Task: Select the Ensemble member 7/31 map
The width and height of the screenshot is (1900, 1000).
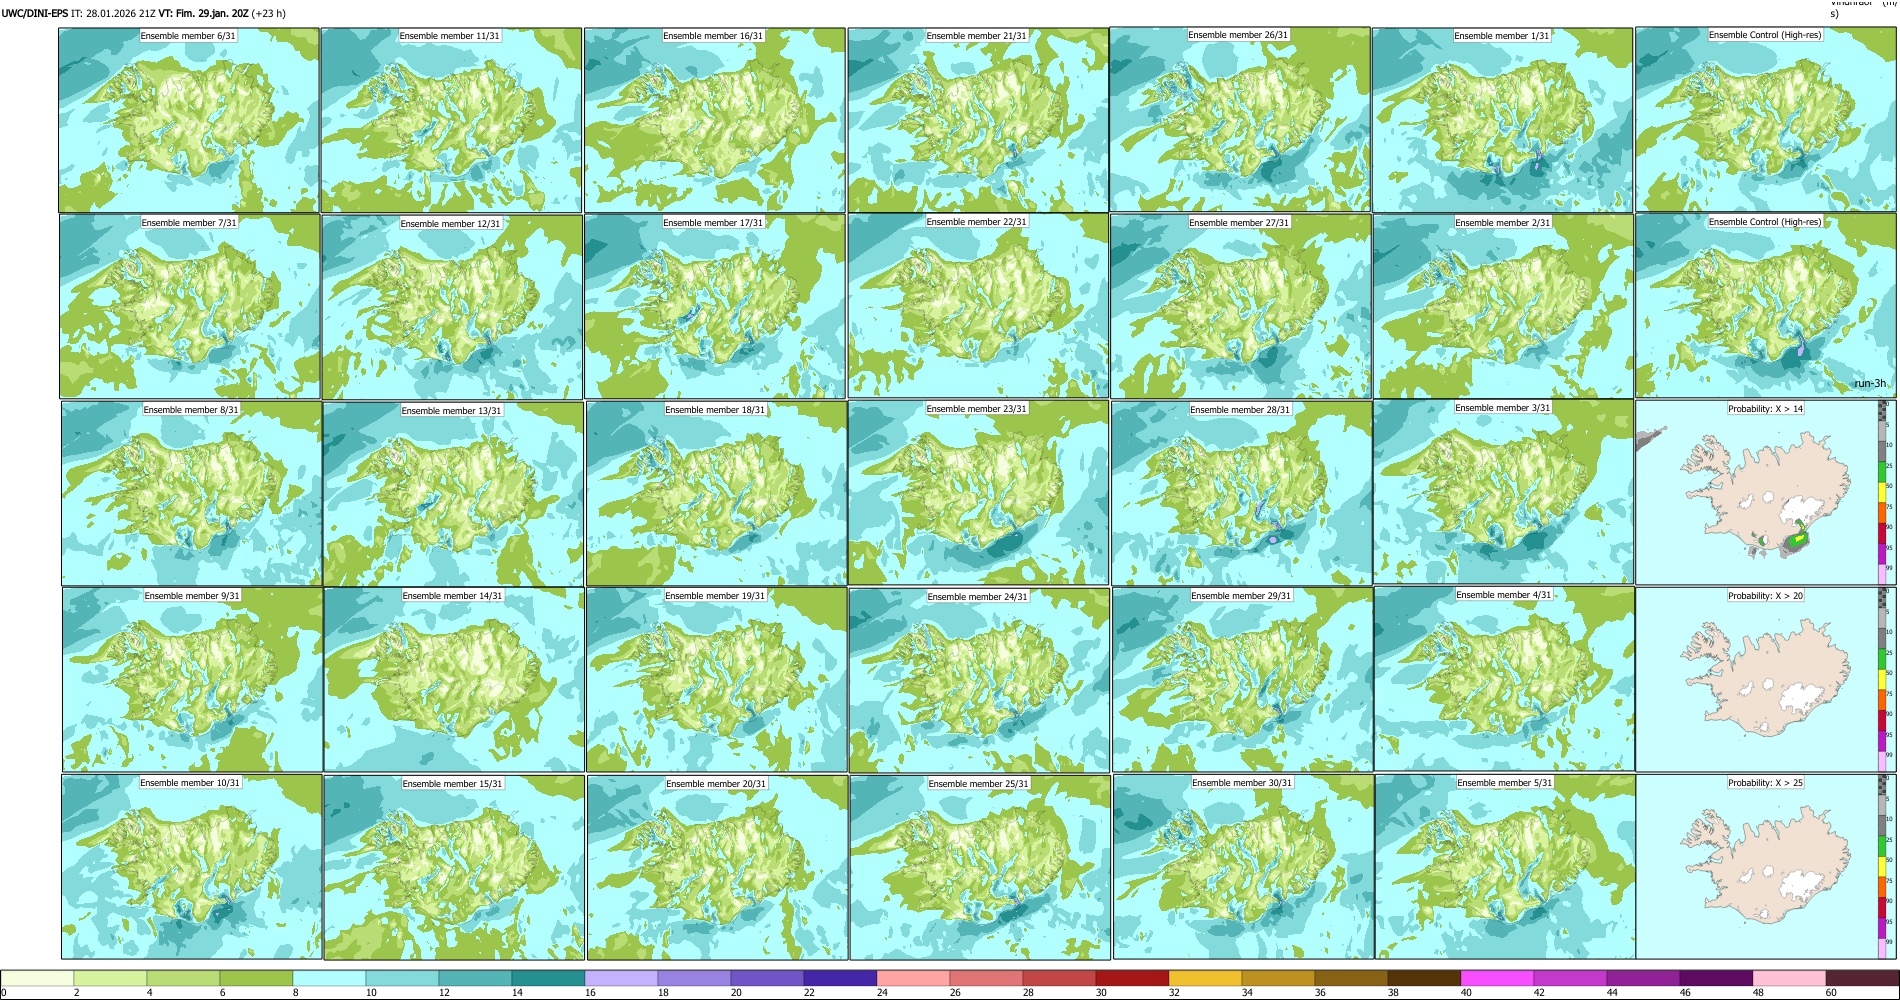Action: click(x=190, y=307)
